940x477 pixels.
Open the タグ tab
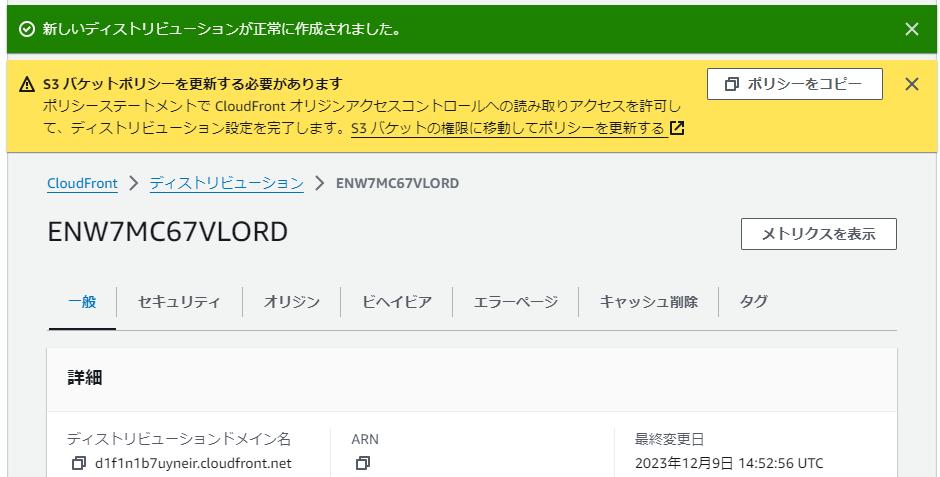753,301
